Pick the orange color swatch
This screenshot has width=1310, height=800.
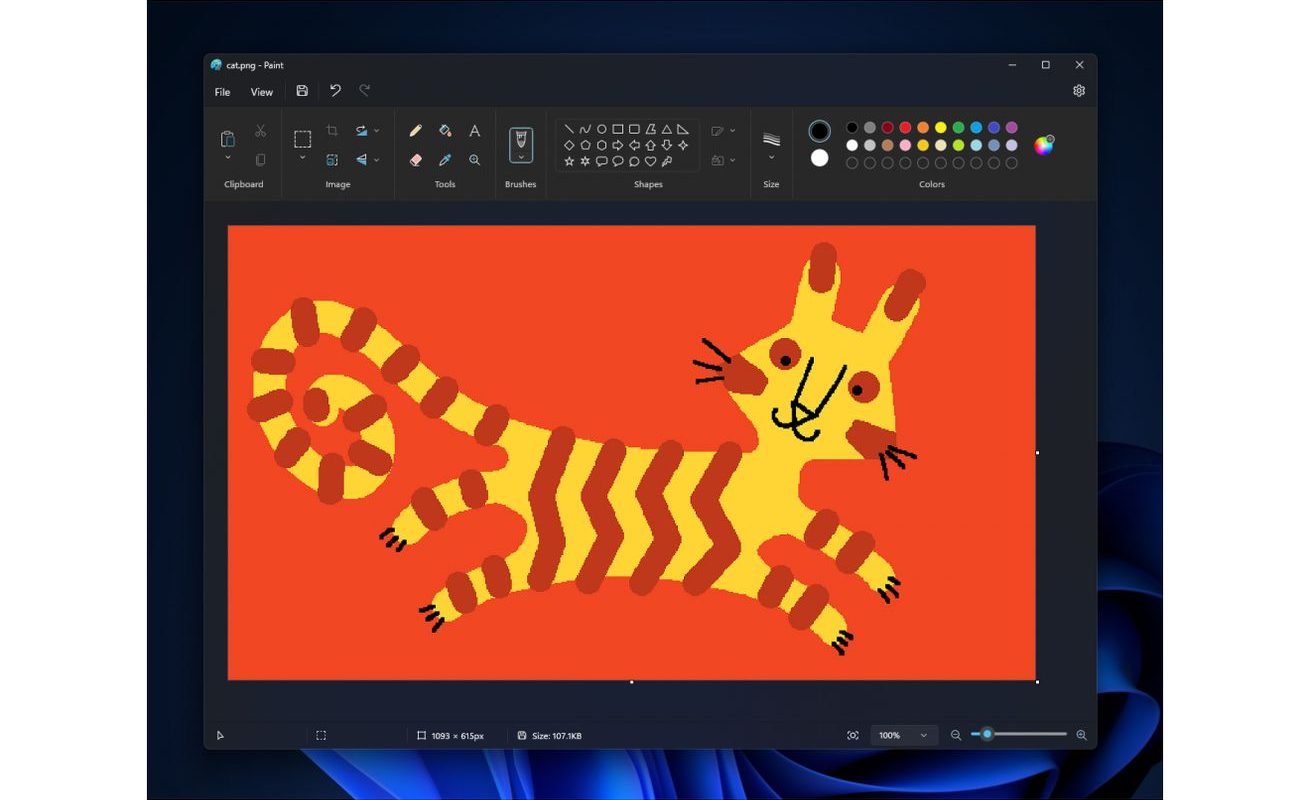pyautogui.click(x=923, y=128)
